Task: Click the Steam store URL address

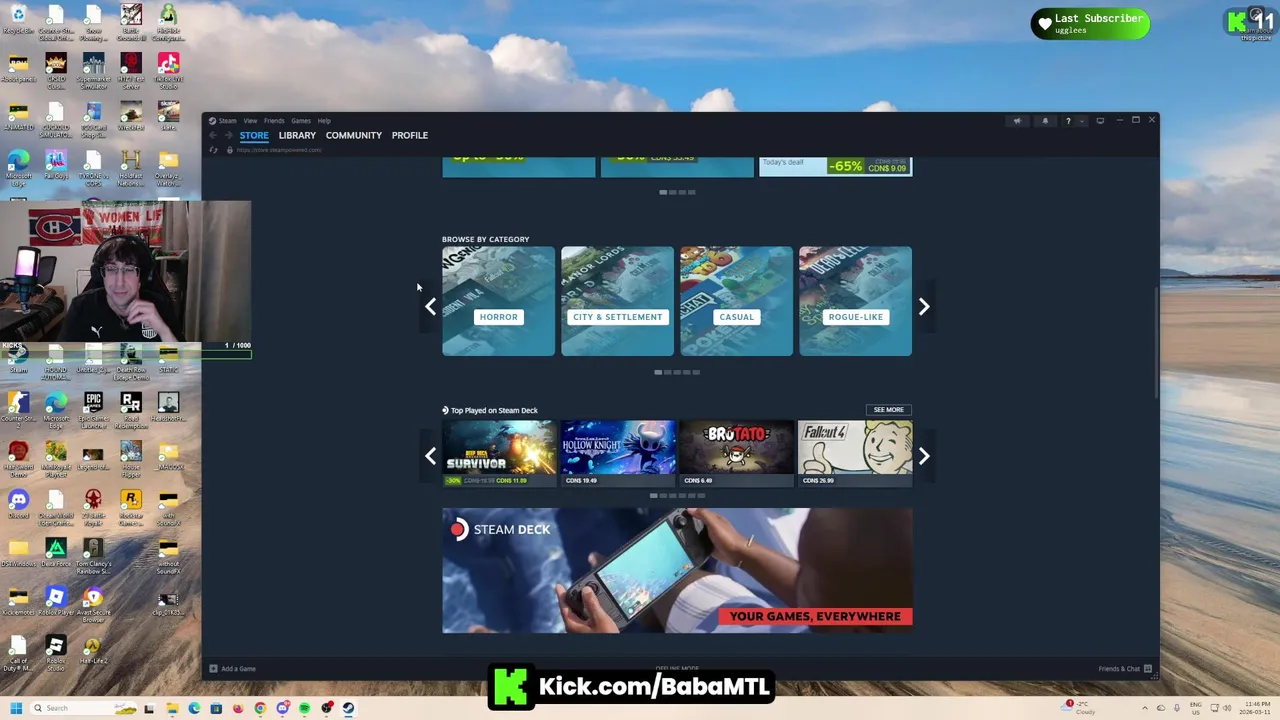Action: [279, 150]
